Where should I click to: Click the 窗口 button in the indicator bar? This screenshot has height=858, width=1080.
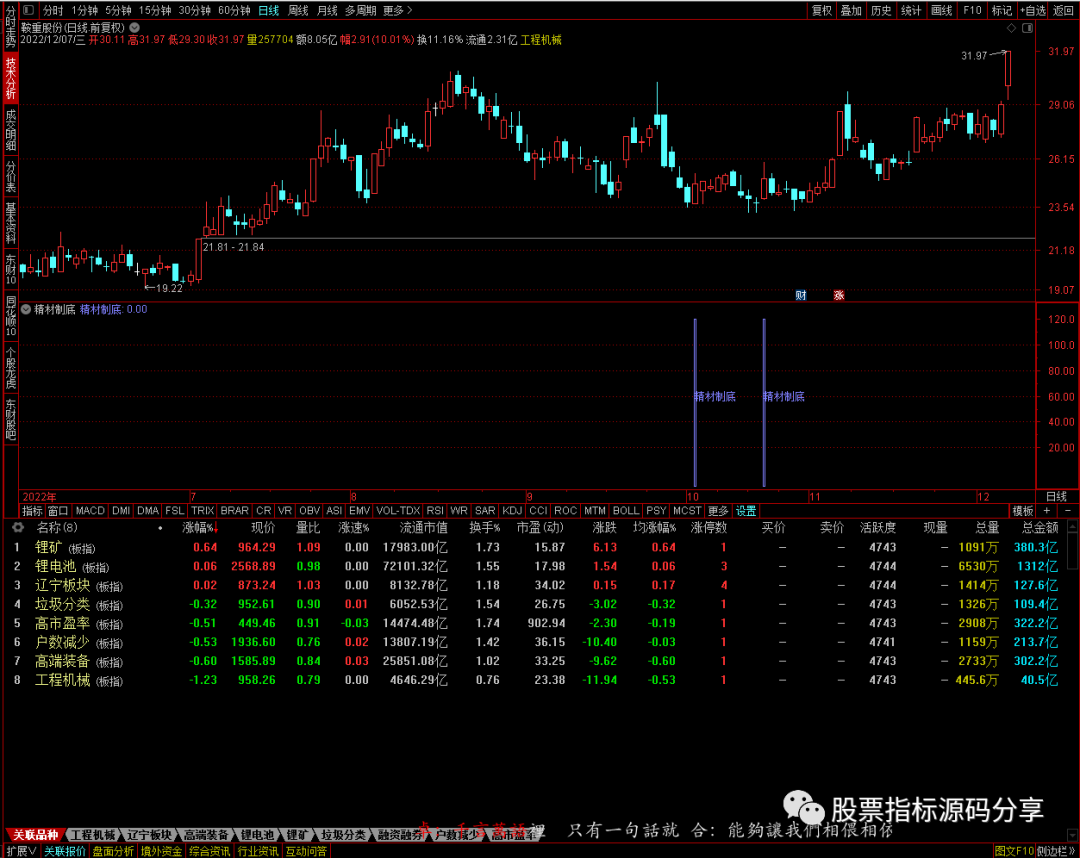pos(58,511)
